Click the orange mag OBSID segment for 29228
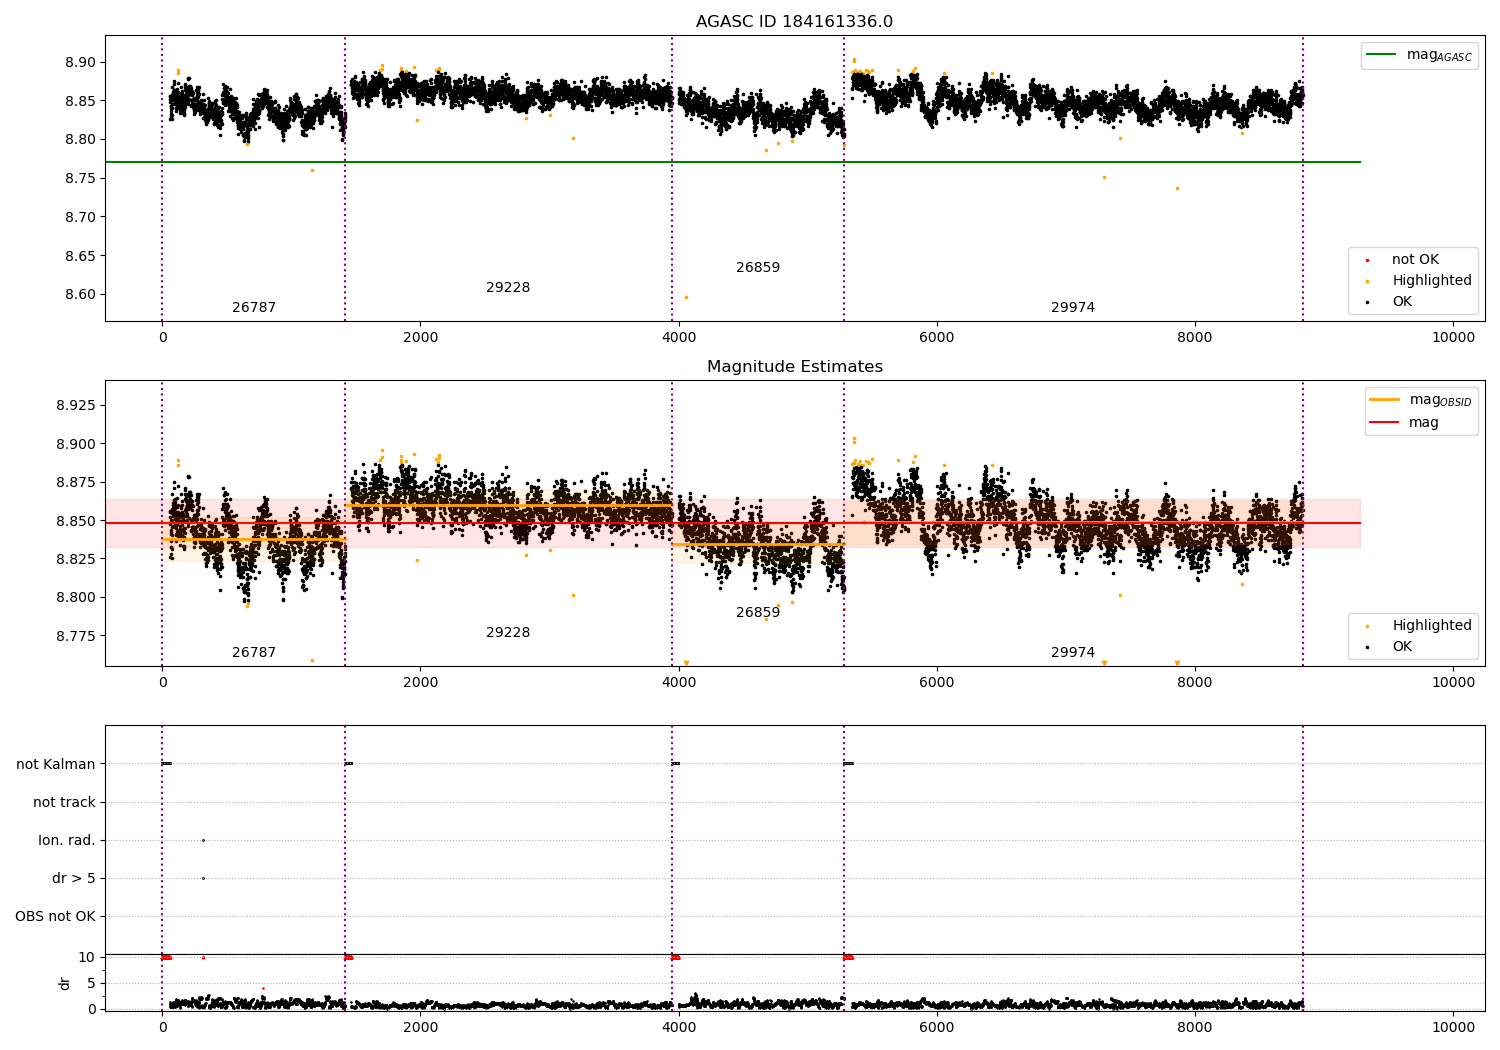 coord(508,506)
